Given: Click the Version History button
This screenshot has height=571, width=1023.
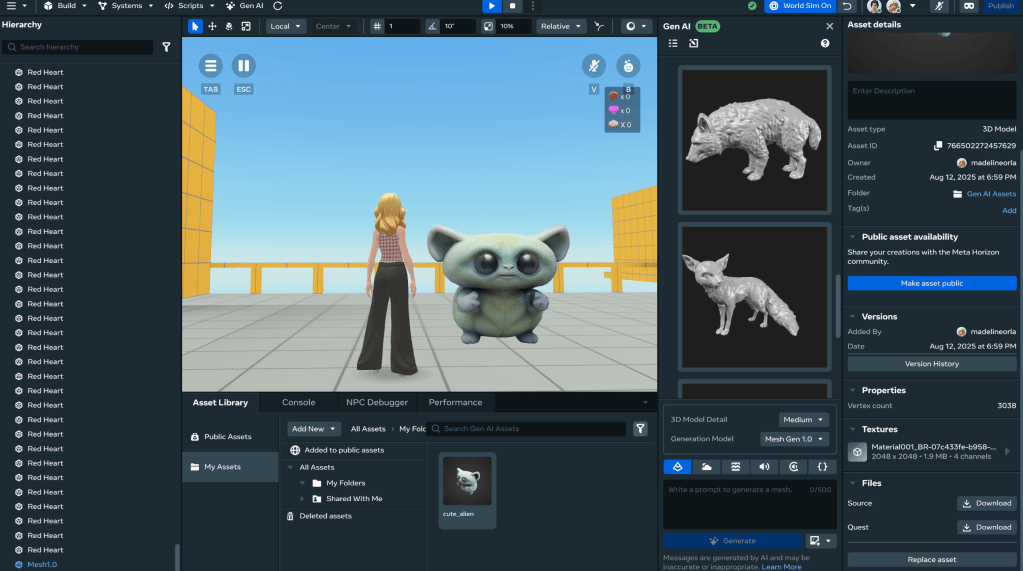Looking at the screenshot, I should click(932, 364).
